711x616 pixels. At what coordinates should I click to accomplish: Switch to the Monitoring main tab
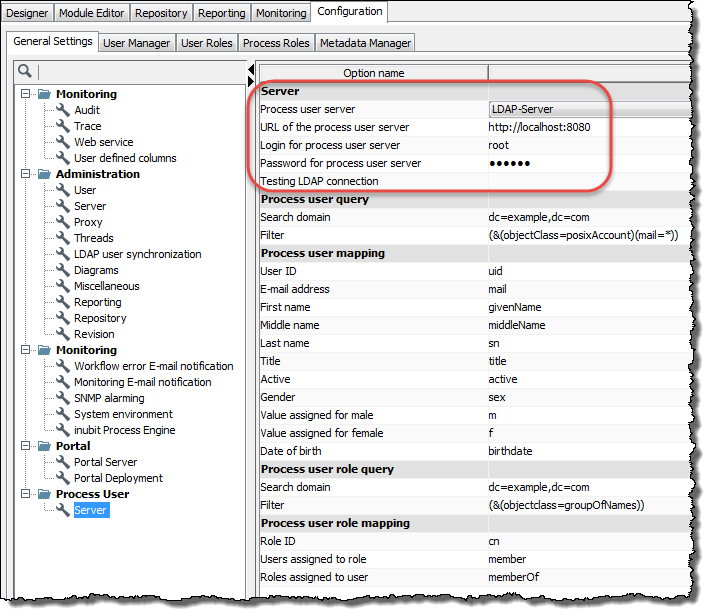281,13
